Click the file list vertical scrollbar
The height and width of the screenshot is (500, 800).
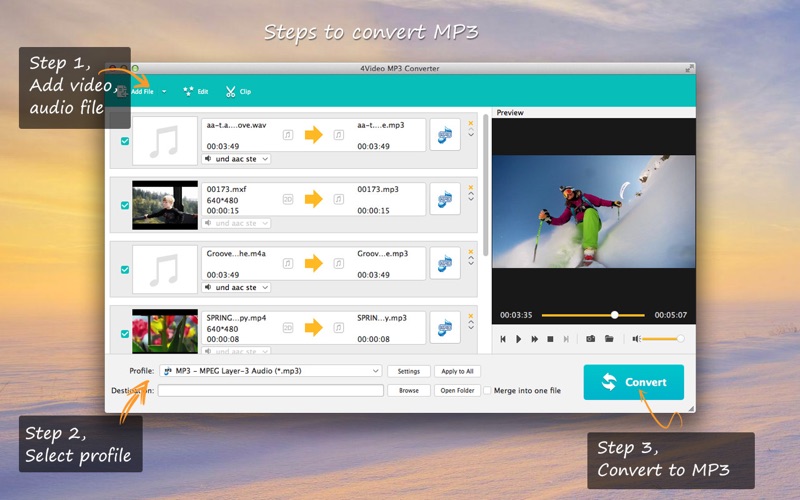tap(485, 186)
